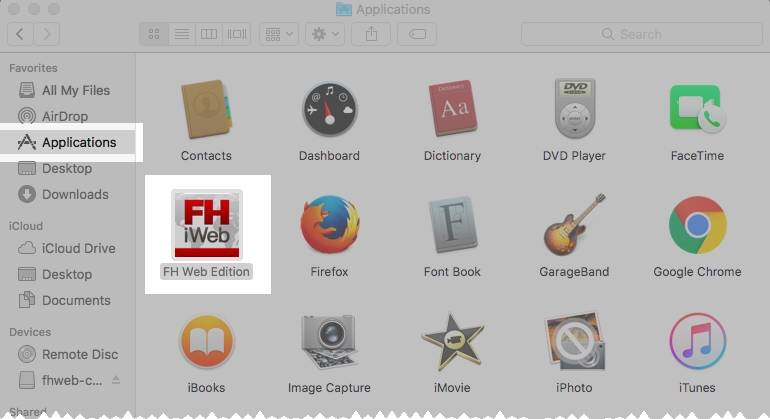Click the Google Chrome label text

click(x=697, y=272)
